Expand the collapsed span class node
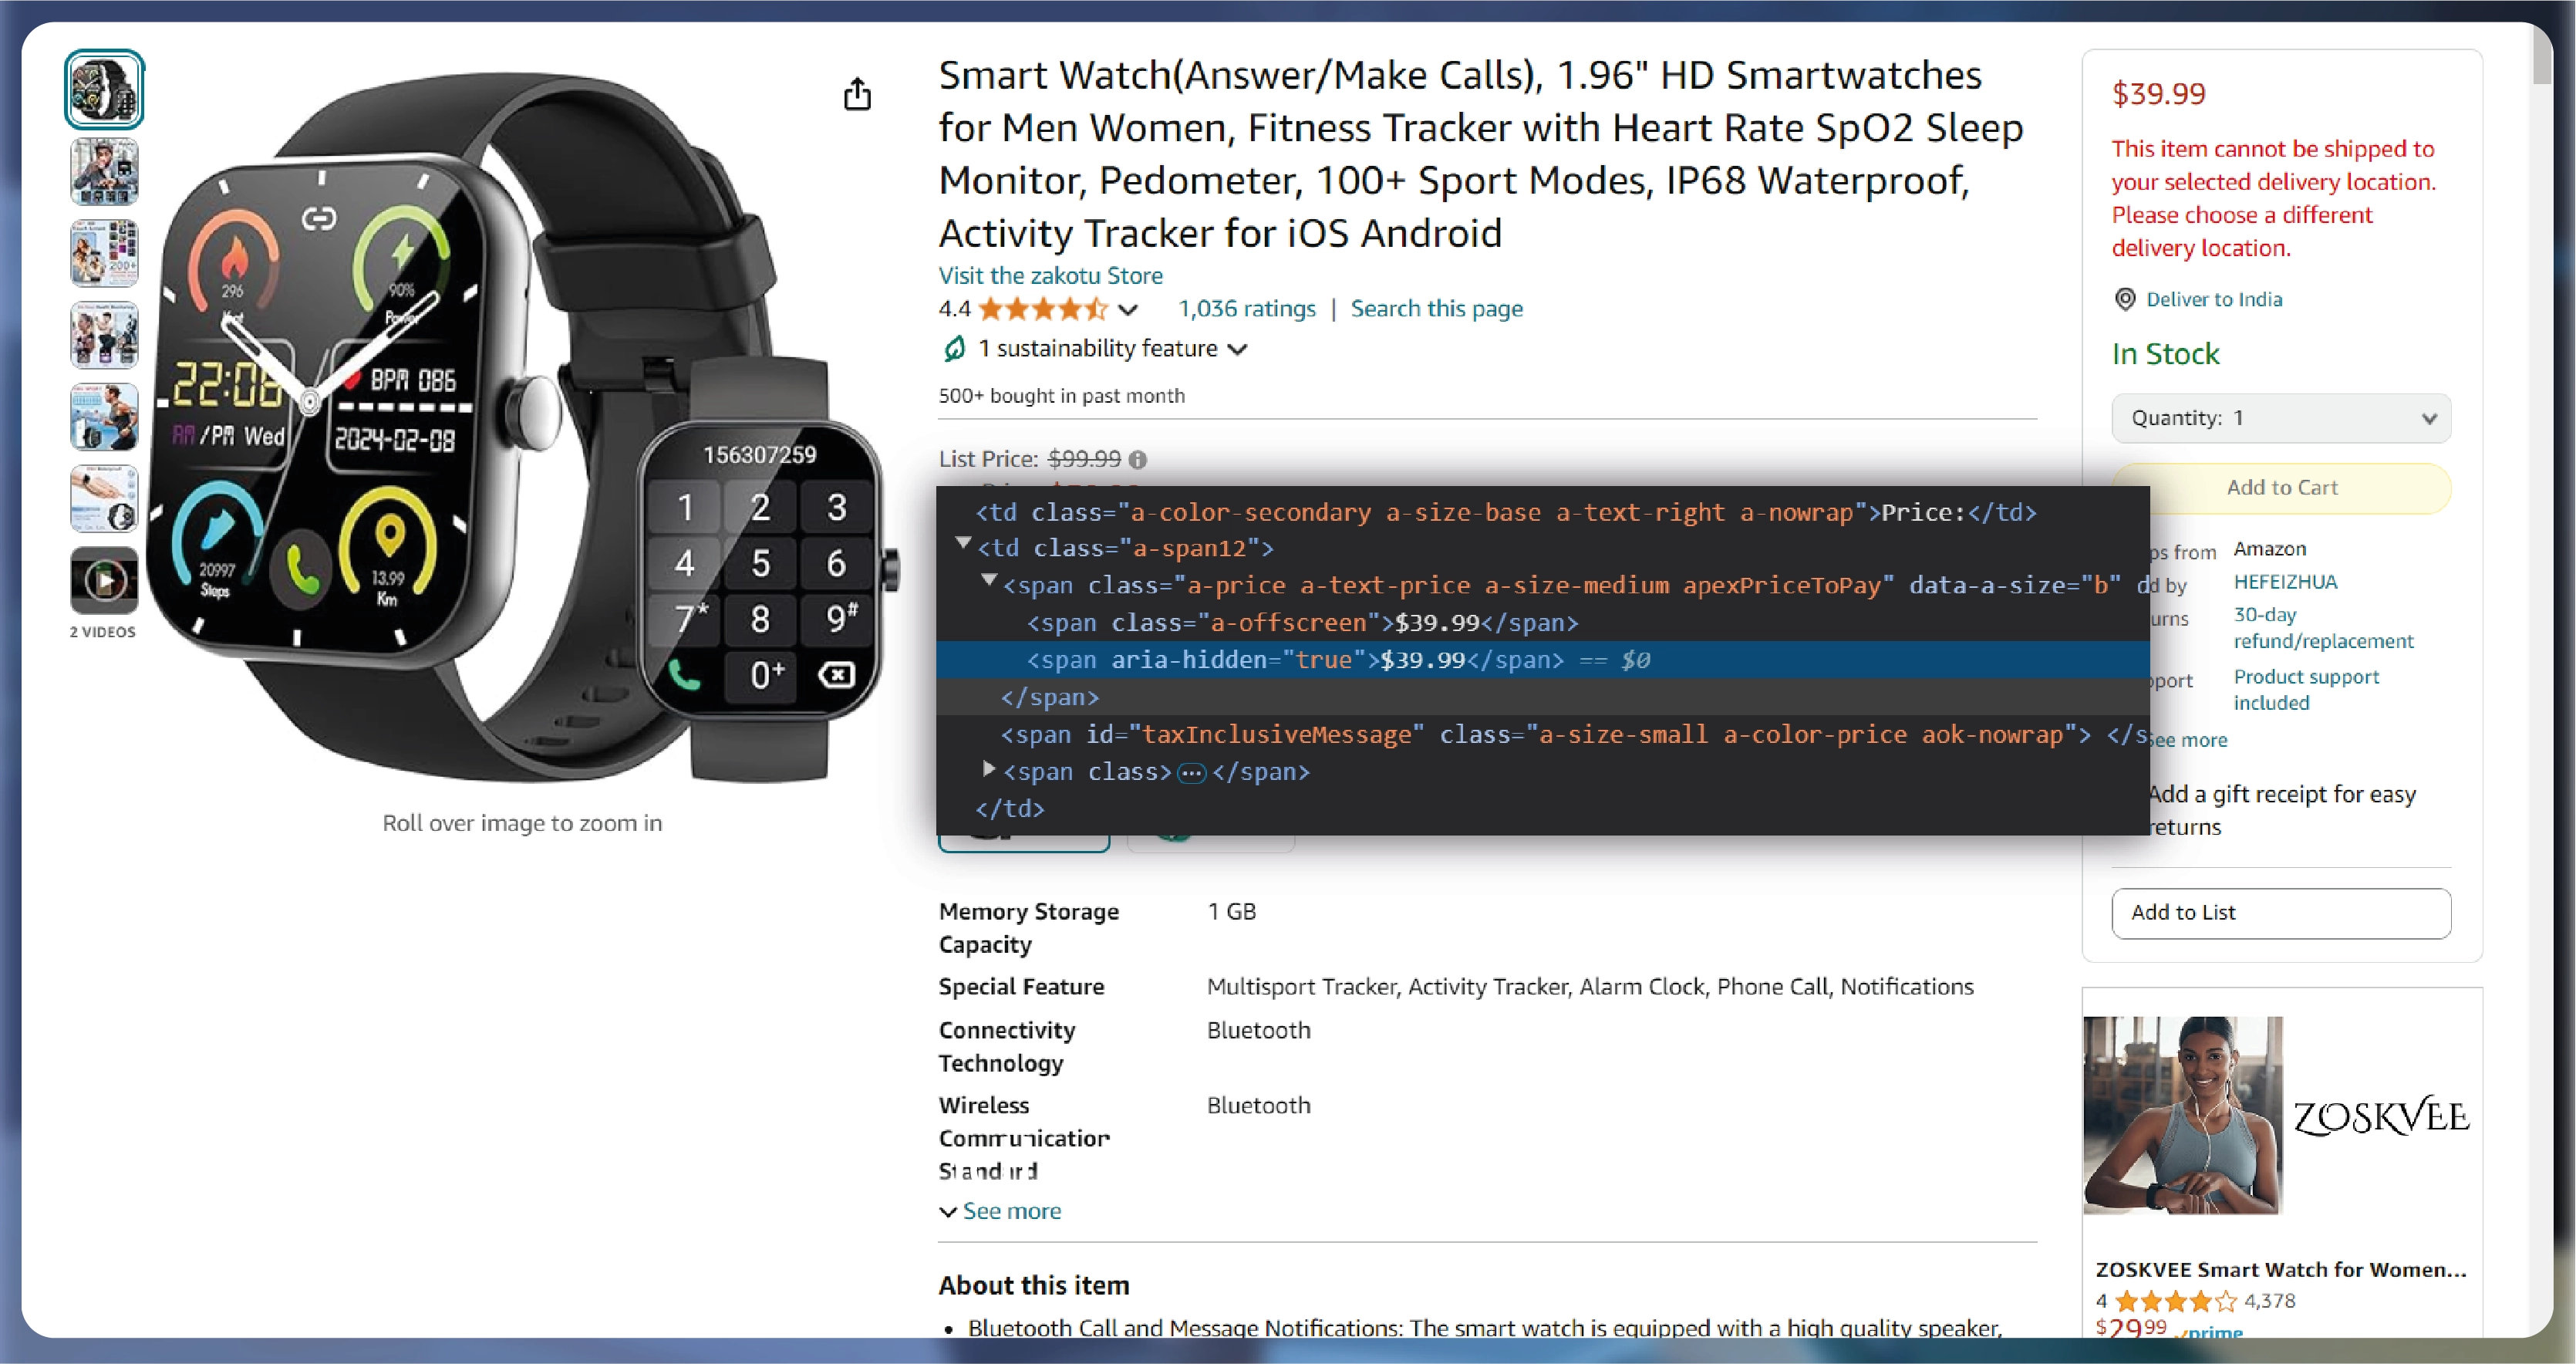 989,768
